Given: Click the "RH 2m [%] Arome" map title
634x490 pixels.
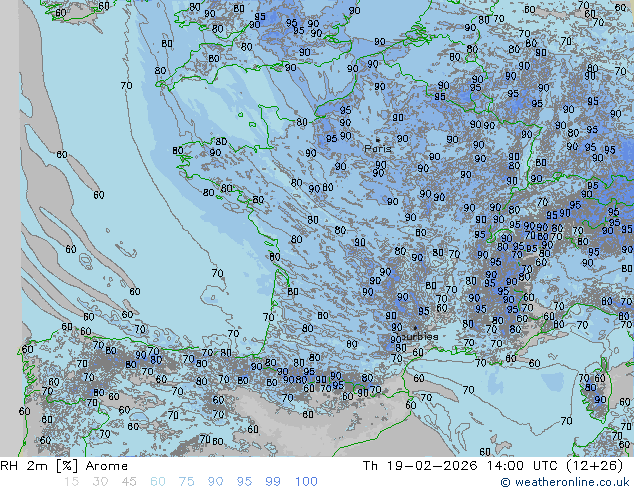Looking at the screenshot, I should point(64,466).
